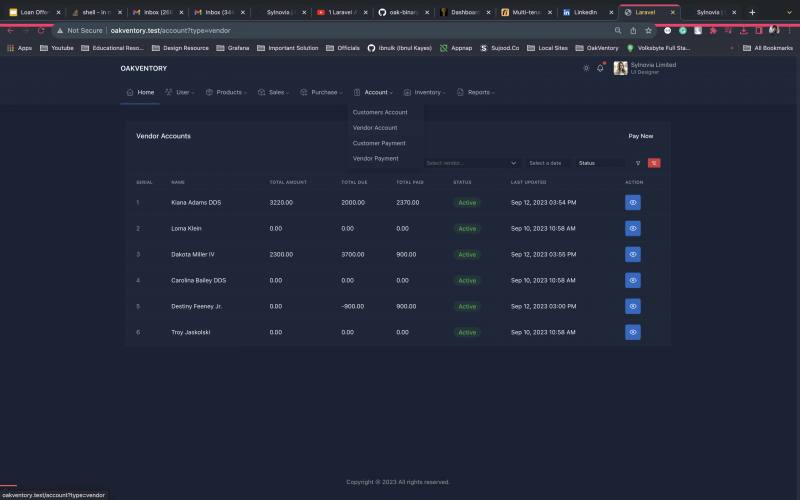Open the Grafana bookmark folder
The height and width of the screenshot is (500, 800).
point(233,48)
